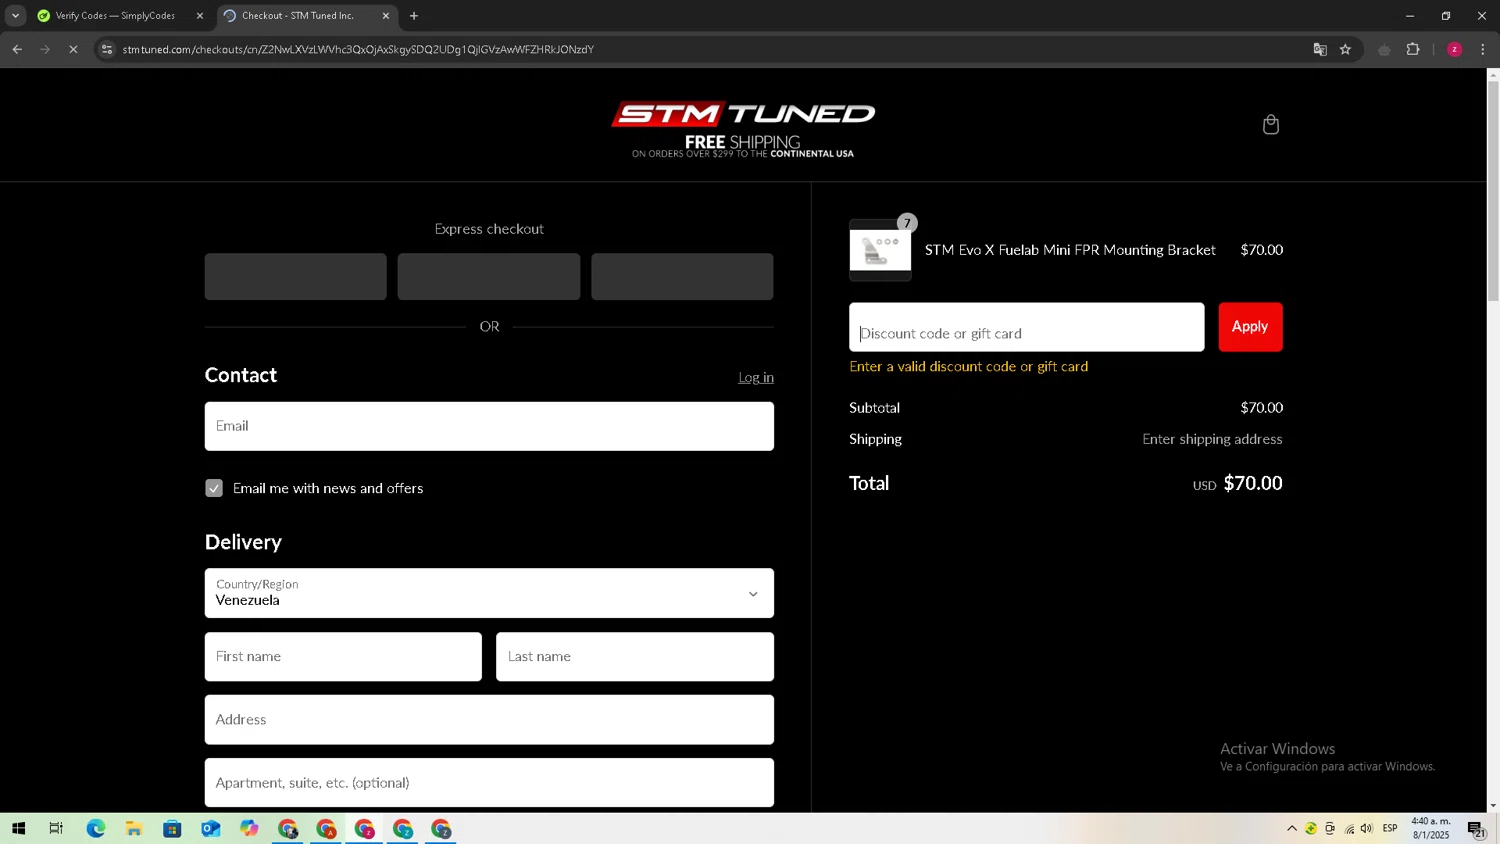Open Windows Start menu
1500x844 pixels.
(x=18, y=828)
